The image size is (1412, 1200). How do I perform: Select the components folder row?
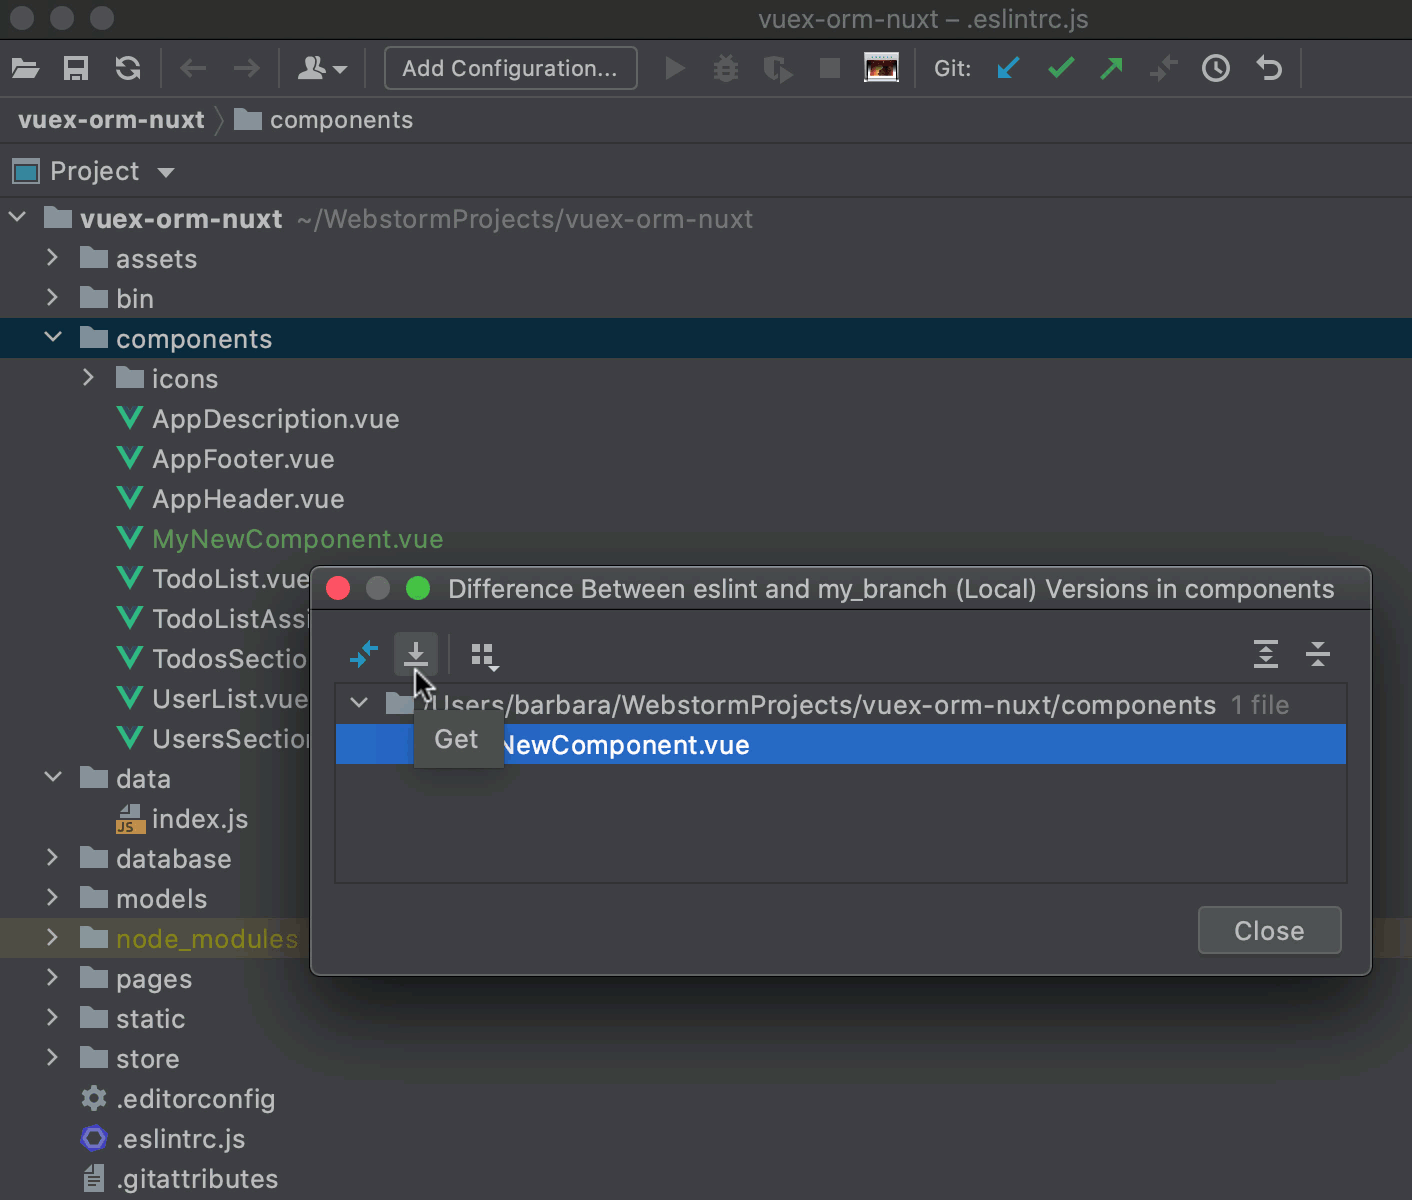[706, 338]
